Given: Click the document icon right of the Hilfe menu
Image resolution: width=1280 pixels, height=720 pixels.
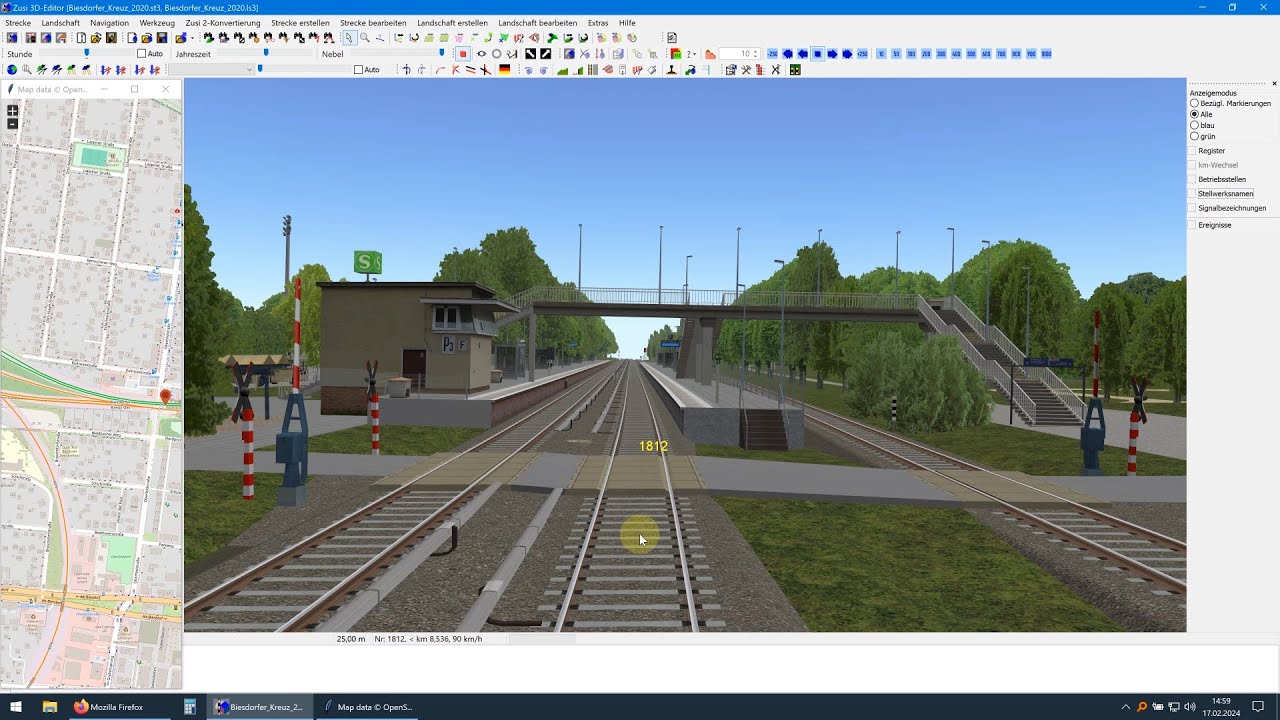Looking at the screenshot, I should click(672, 38).
